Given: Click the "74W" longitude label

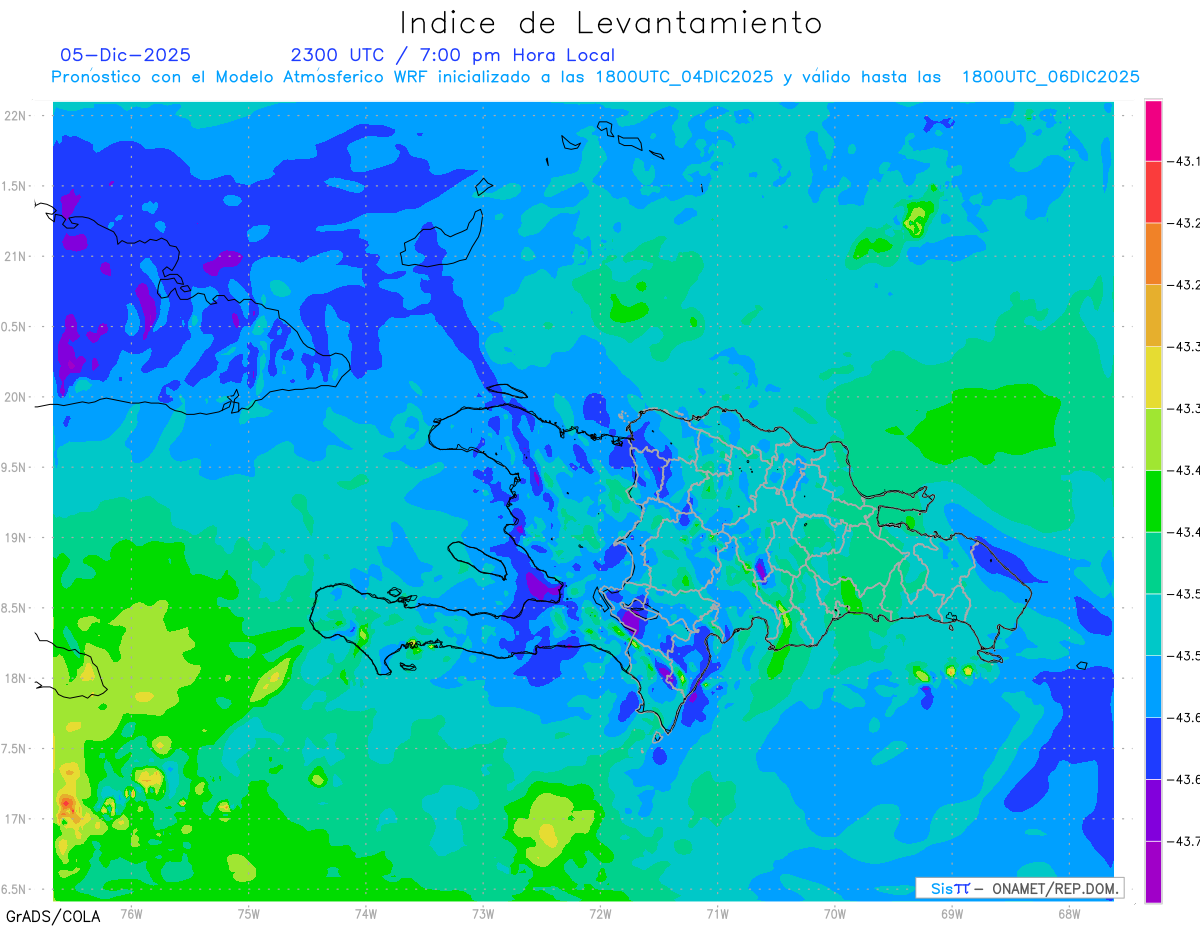Looking at the screenshot, I should tap(366, 914).
